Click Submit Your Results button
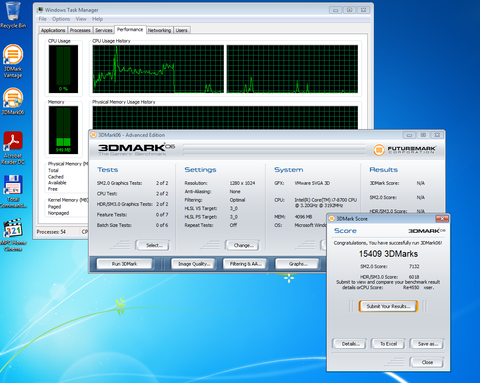 tap(388, 306)
